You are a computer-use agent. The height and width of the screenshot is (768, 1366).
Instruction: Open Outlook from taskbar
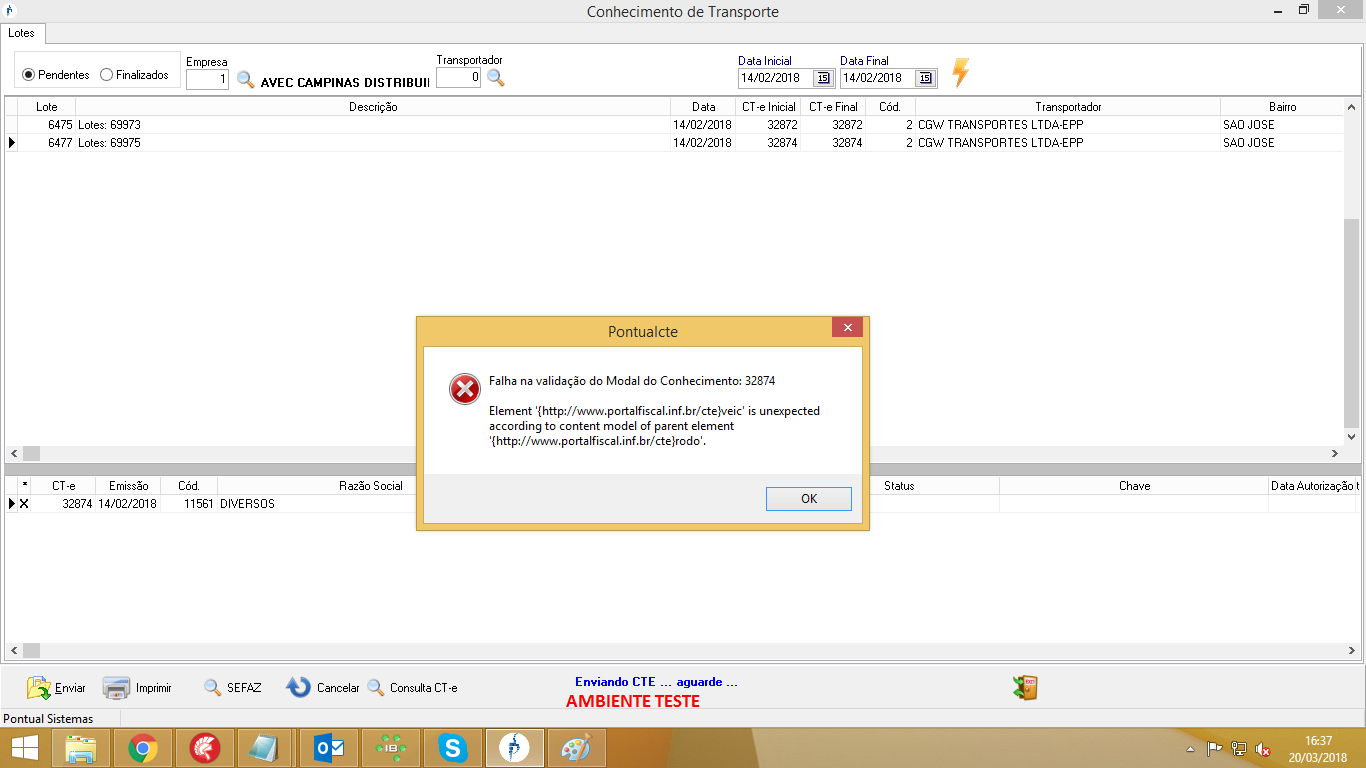329,748
